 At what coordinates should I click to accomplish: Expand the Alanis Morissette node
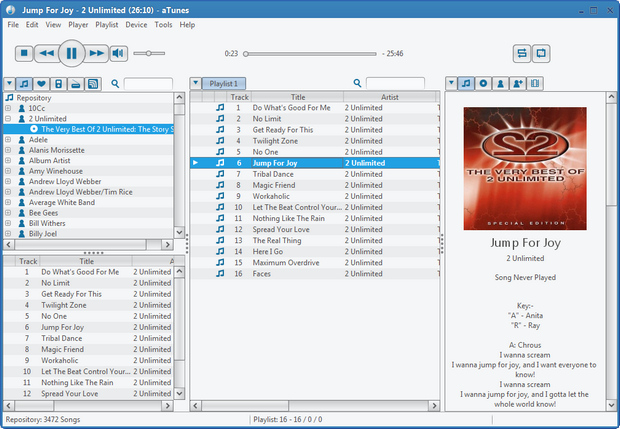tap(8, 150)
